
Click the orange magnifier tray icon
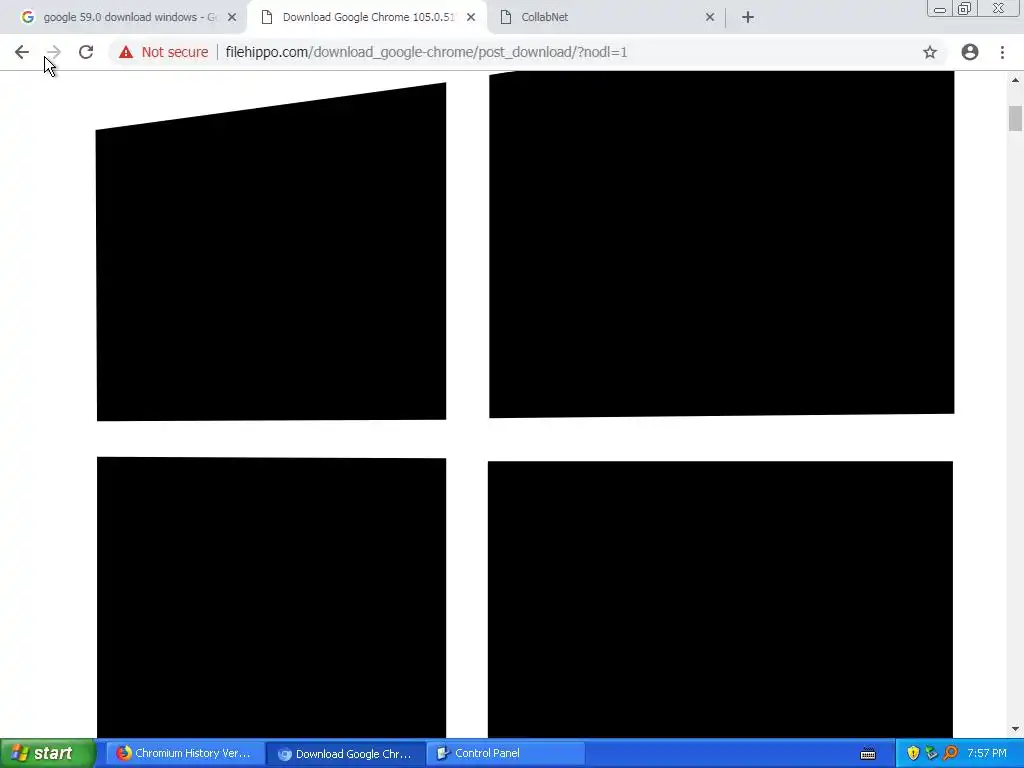pos(951,754)
